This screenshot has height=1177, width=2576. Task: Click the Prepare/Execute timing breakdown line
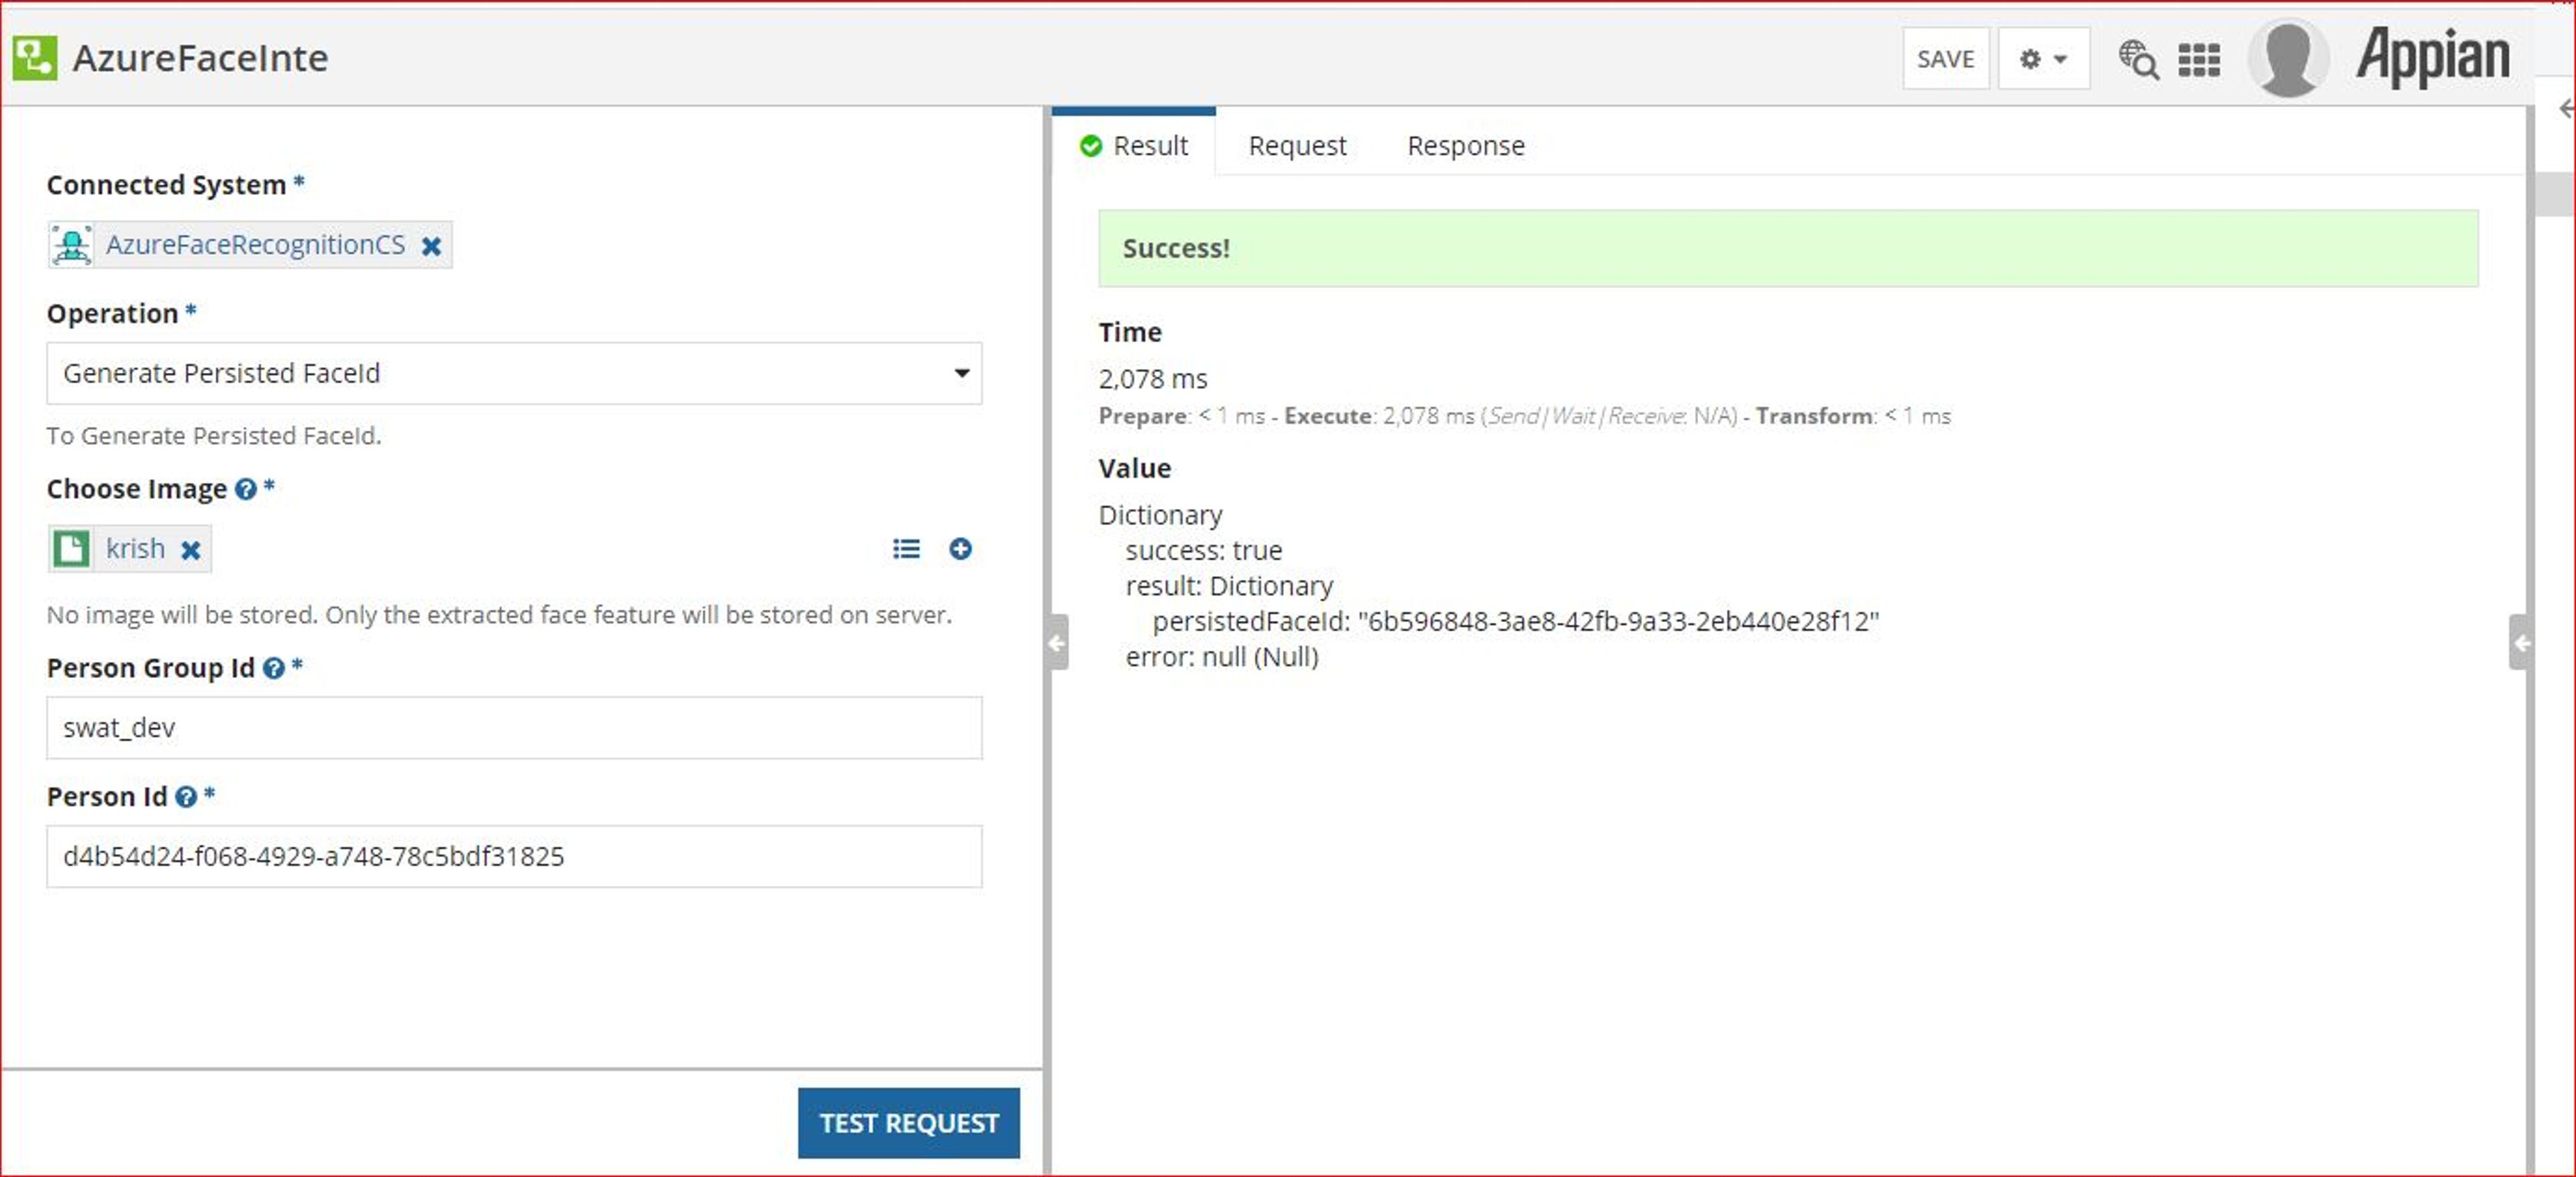coord(1524,416)
